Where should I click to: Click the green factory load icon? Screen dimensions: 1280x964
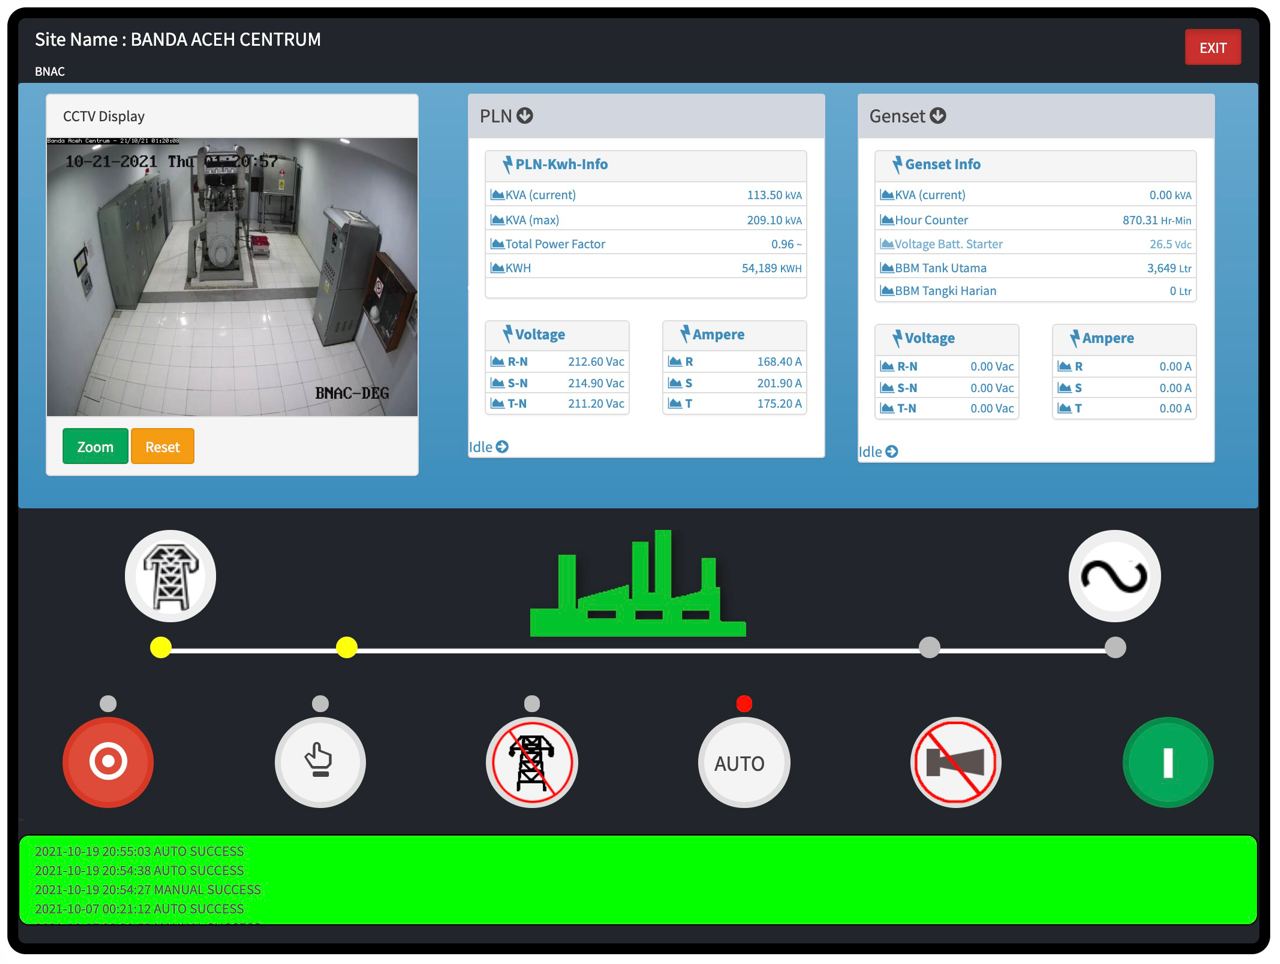point(638,585)
